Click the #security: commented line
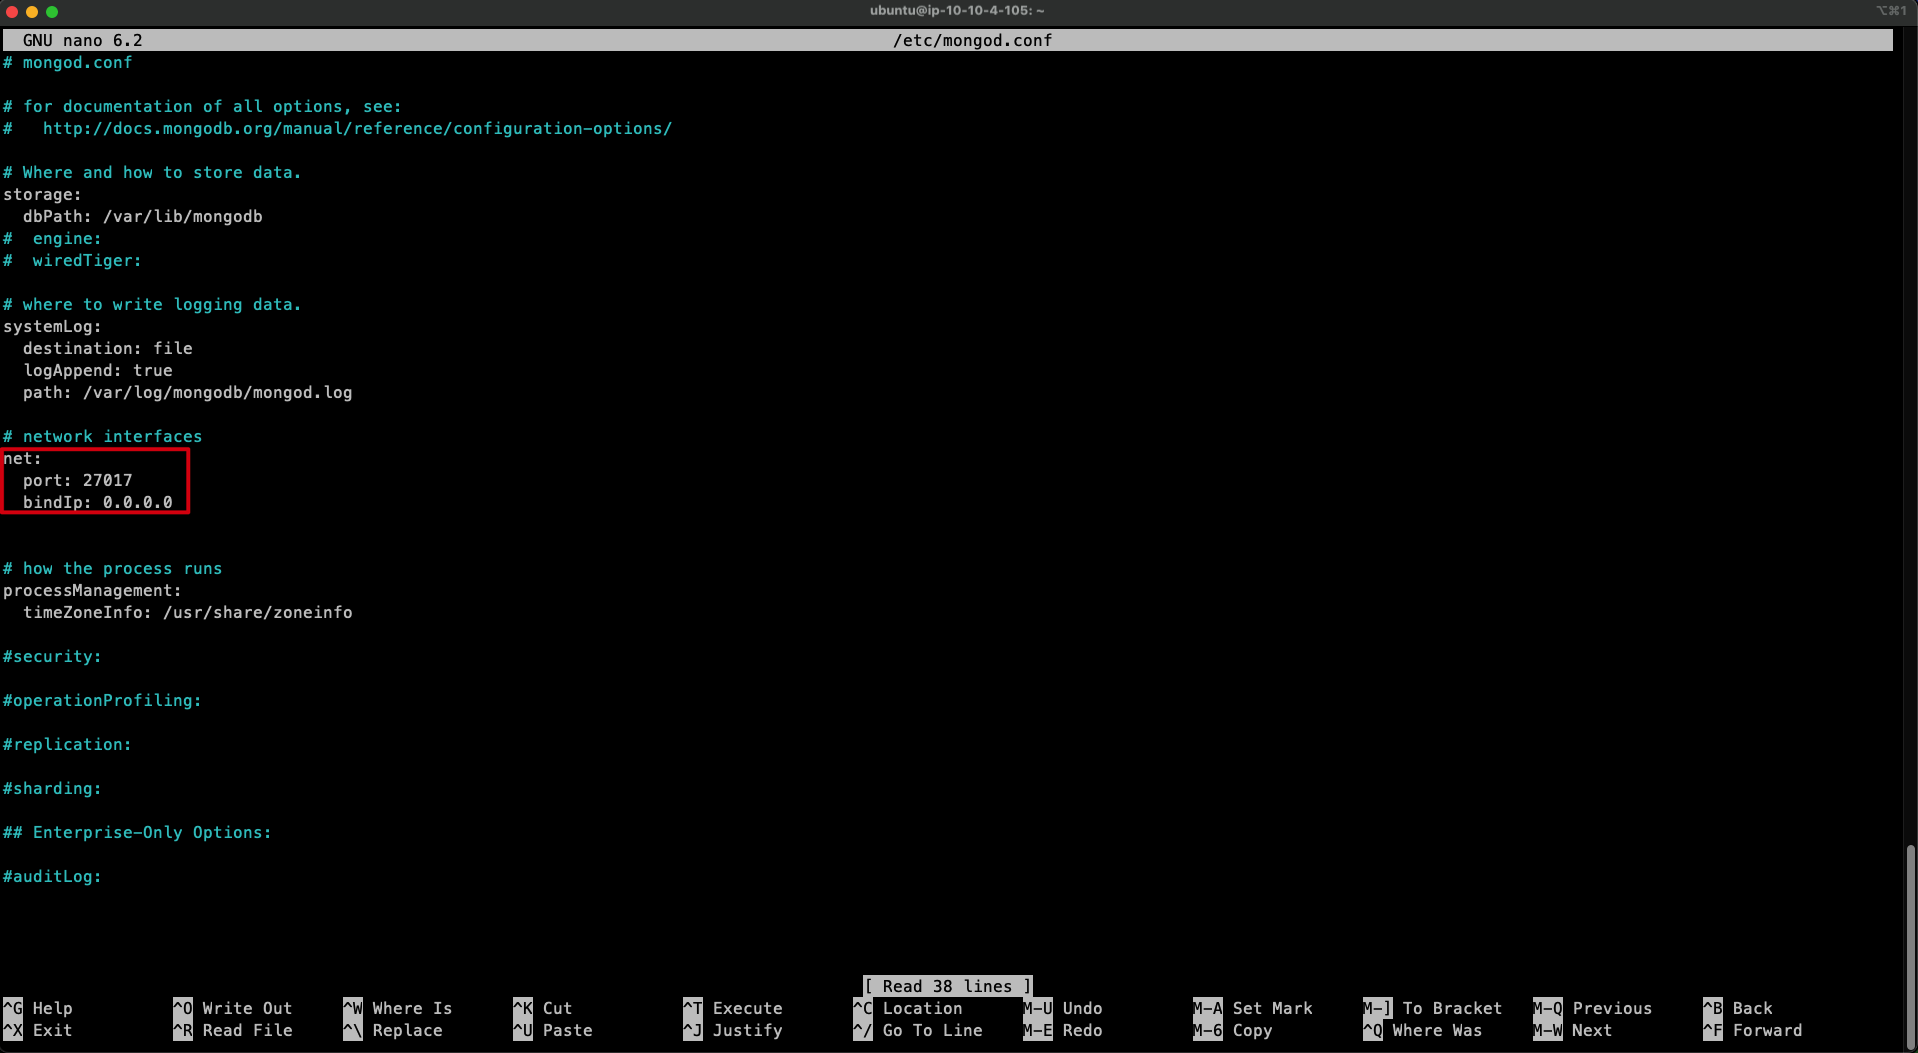This screenshot has height=1053, width=1918. click(52, 656)
